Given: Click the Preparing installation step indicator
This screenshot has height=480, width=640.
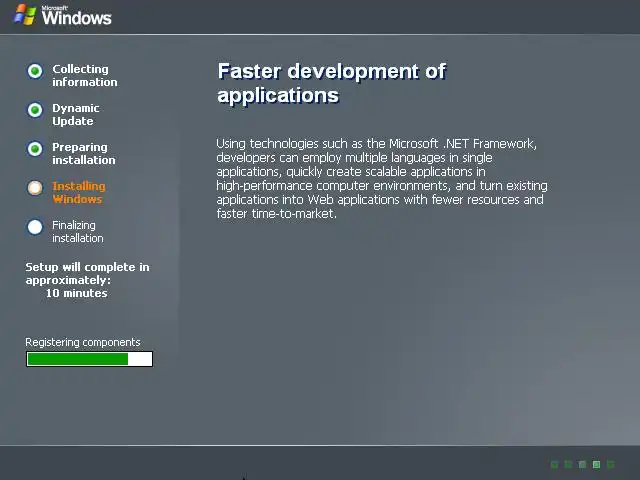Looking at the screenshot, I should [35, 149].
